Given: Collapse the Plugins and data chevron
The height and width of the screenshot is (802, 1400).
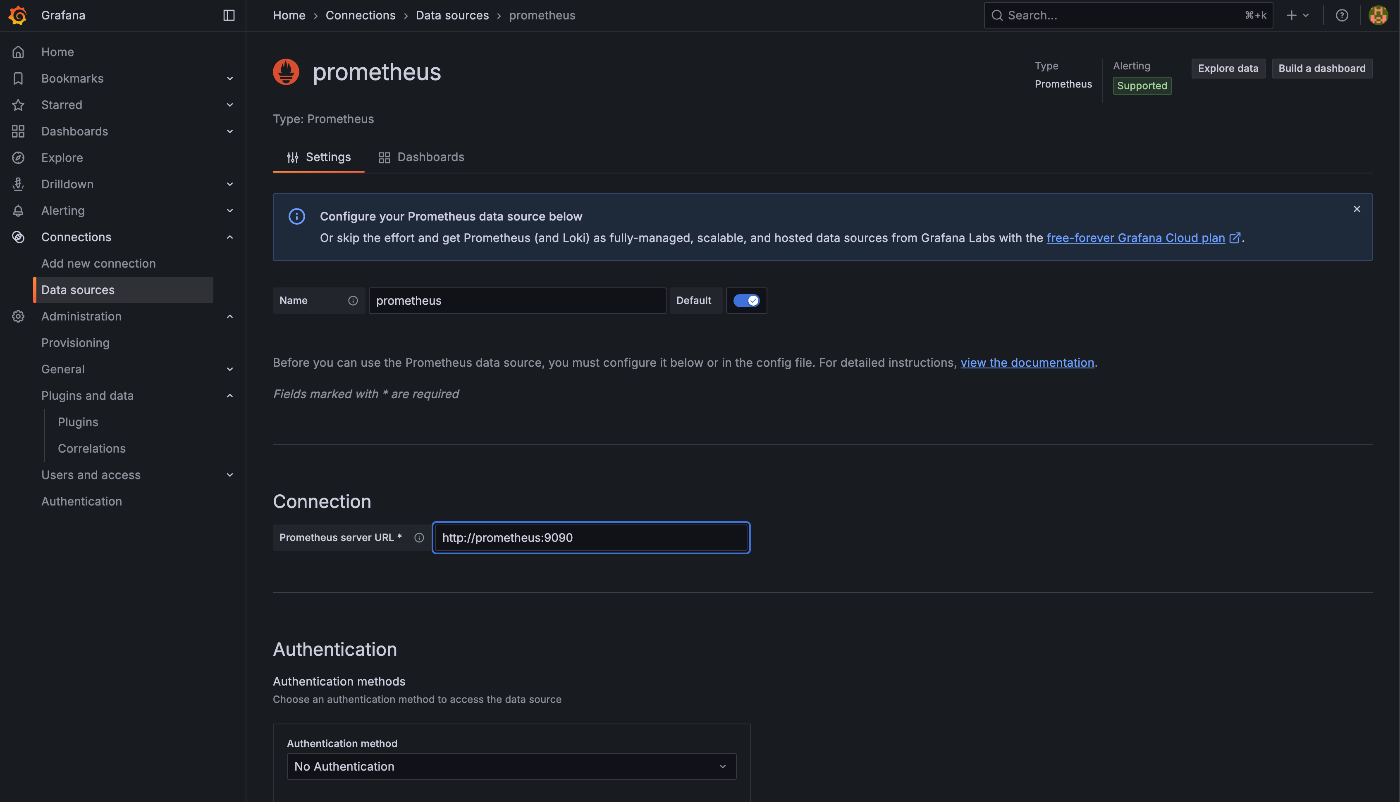Looking at the screenshot, I should click(230, 396).
